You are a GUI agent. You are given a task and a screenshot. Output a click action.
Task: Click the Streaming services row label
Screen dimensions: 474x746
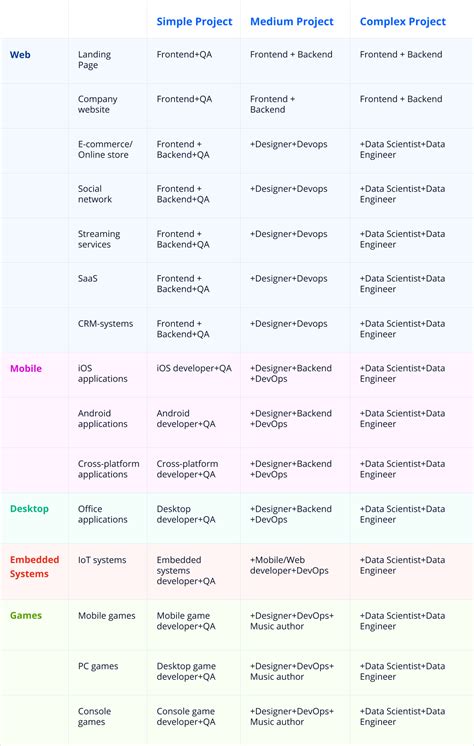tap(99, 239)
